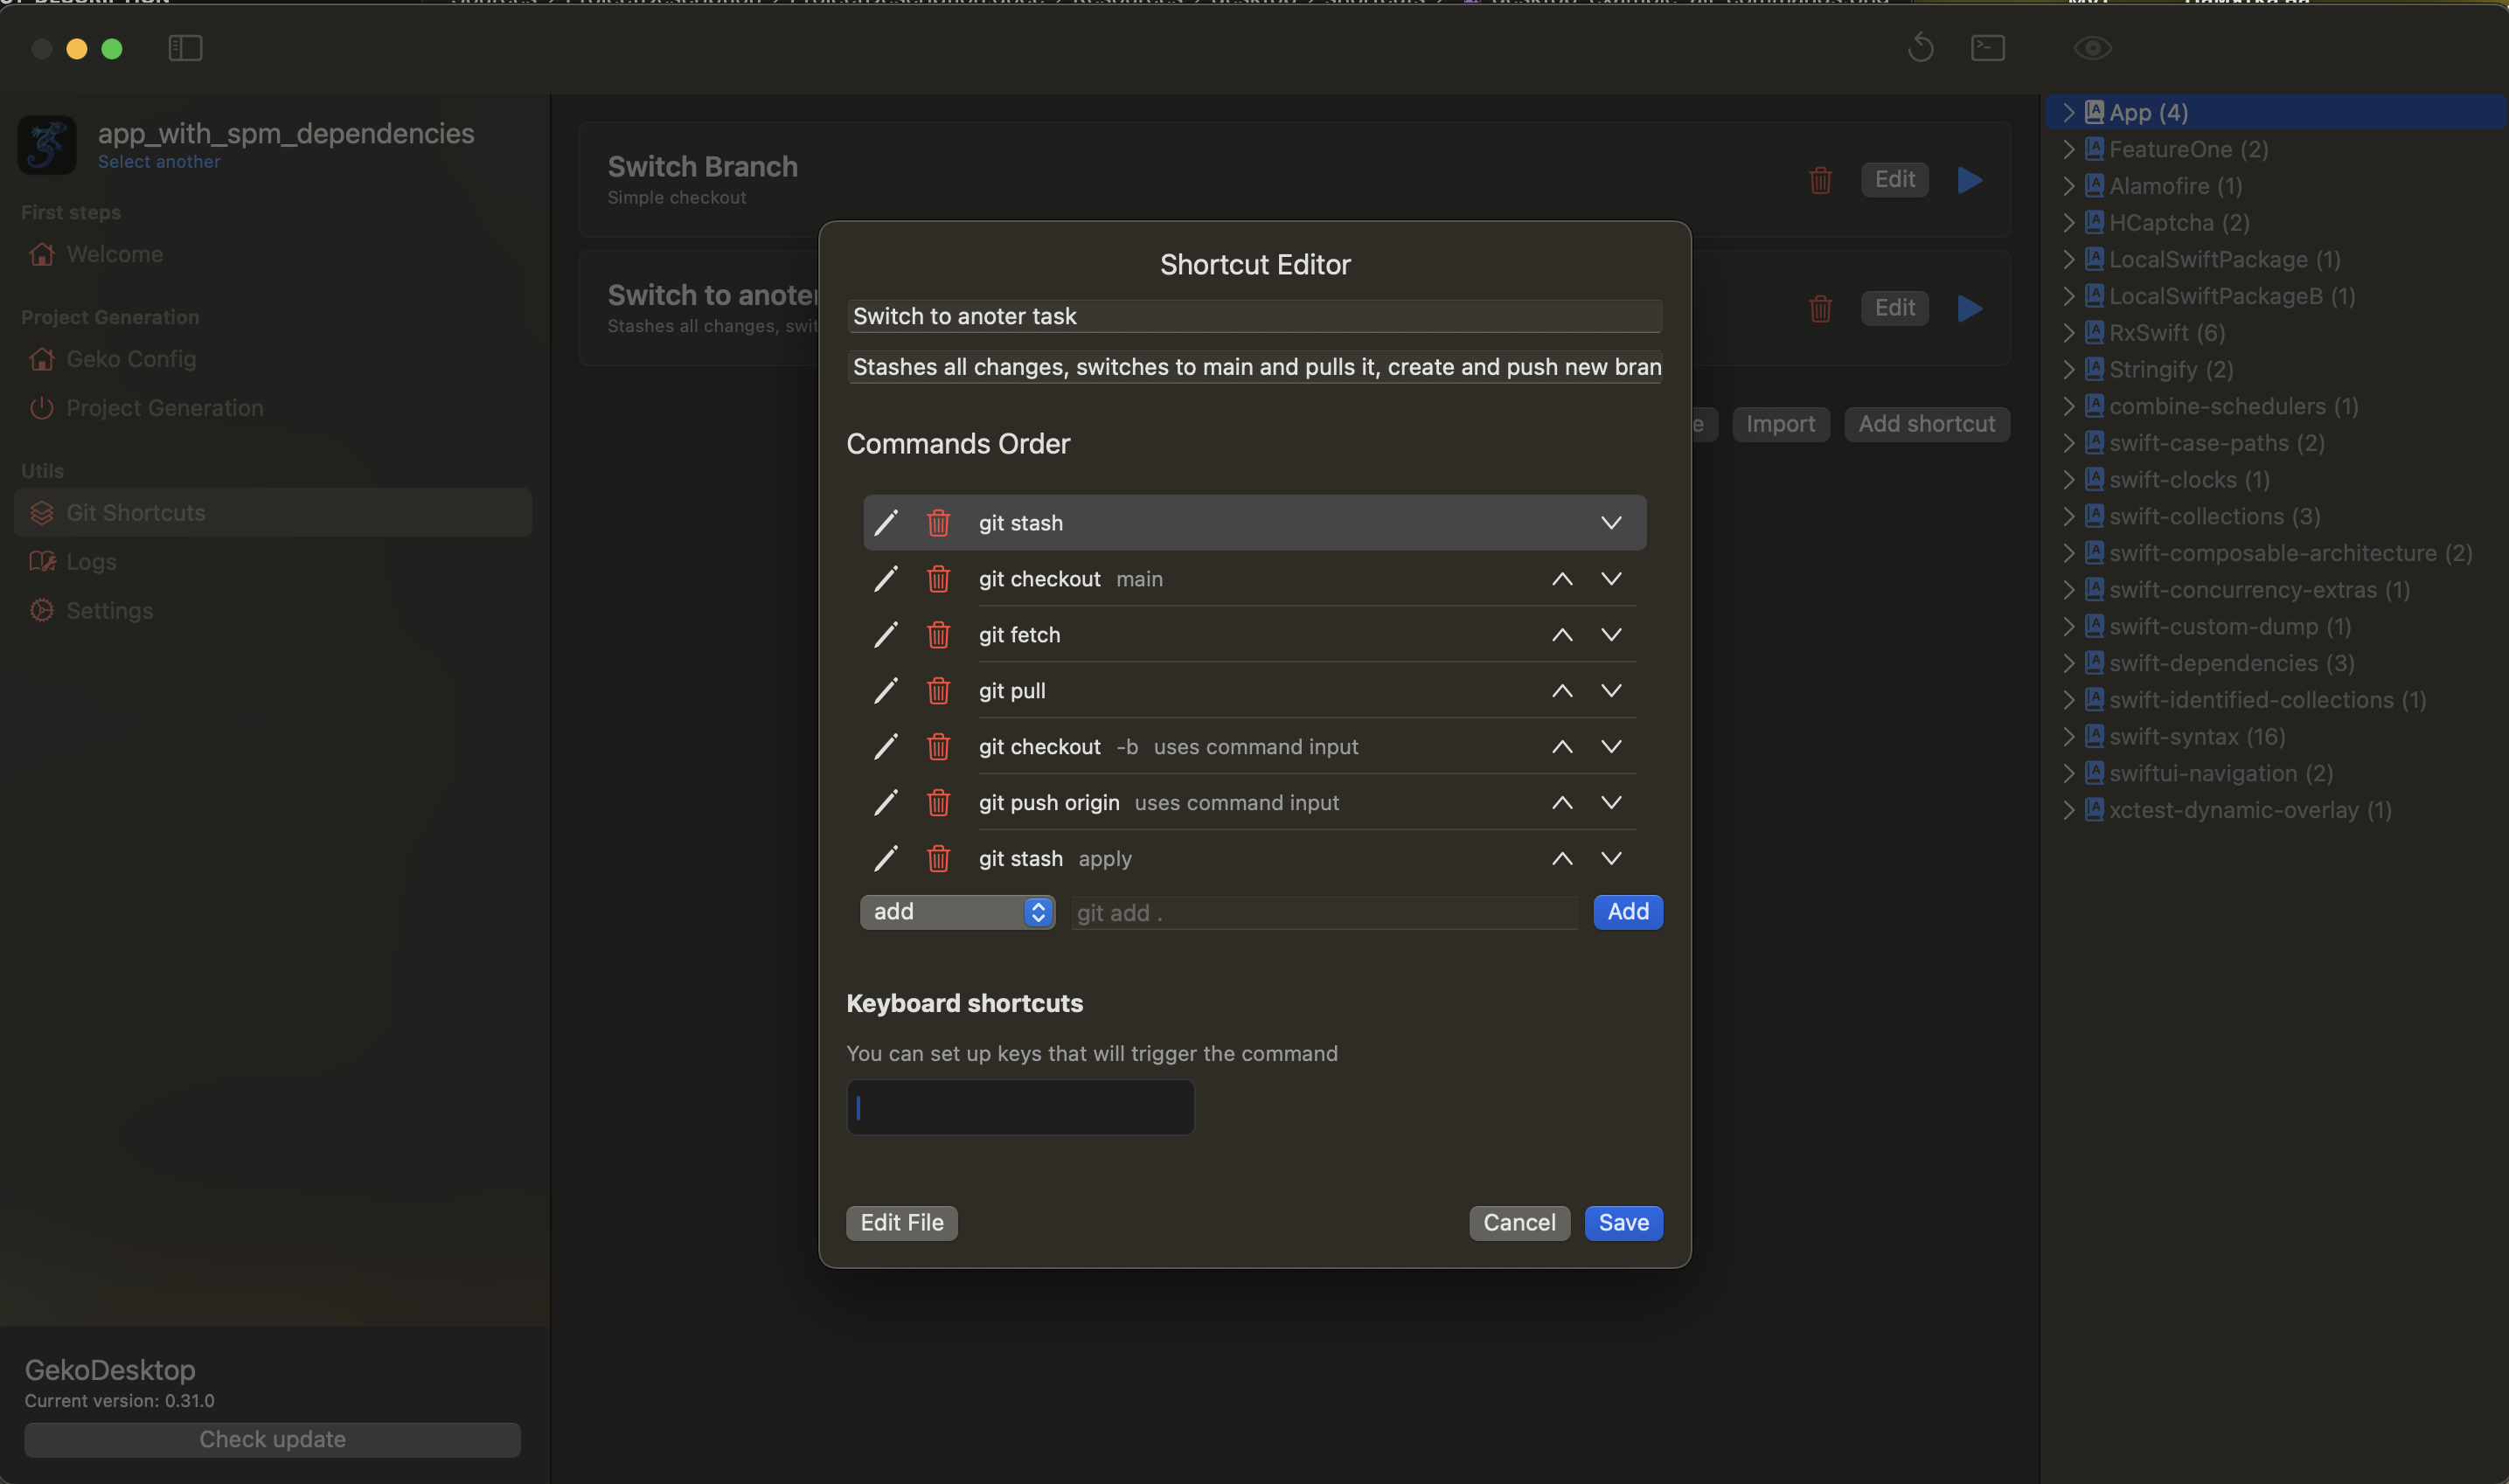Delete the git fetch command
Viewport: 2509px width, 1484px height.
click(x=938, y=635)
